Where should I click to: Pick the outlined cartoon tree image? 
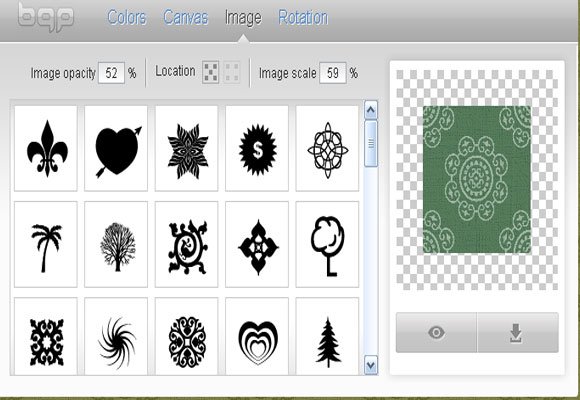pos(327,244)
